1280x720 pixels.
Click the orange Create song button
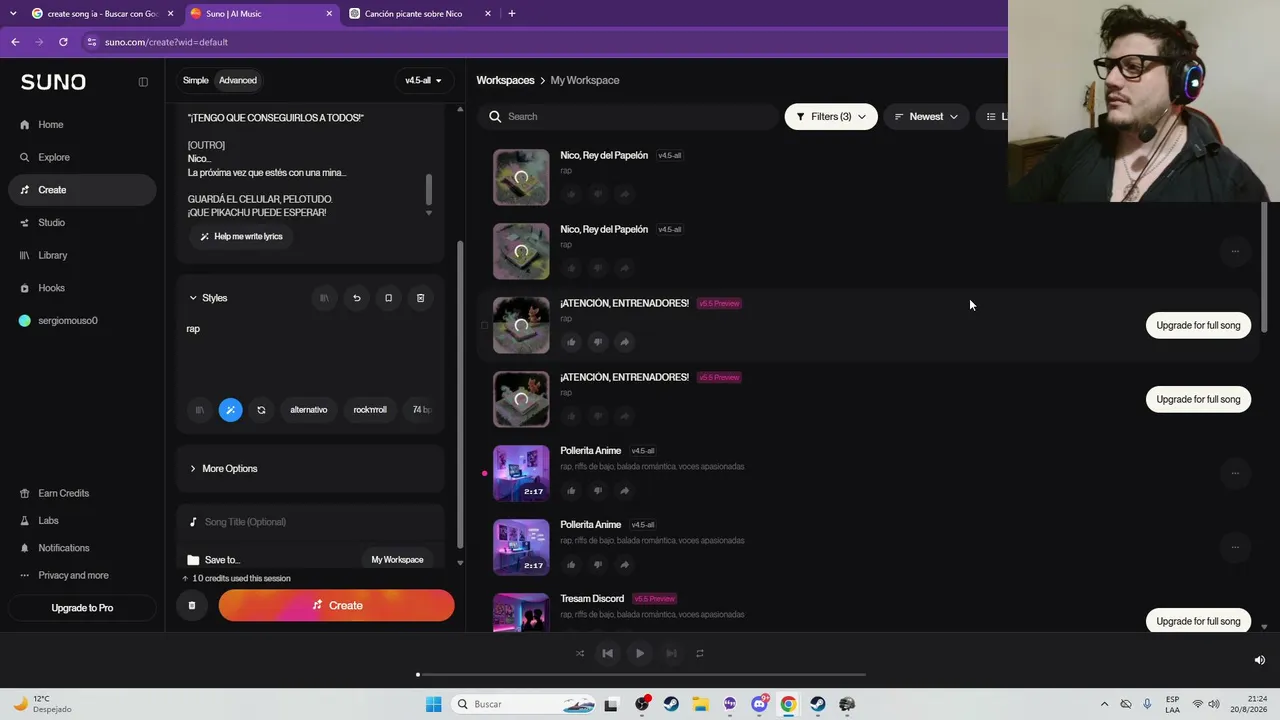336,605
